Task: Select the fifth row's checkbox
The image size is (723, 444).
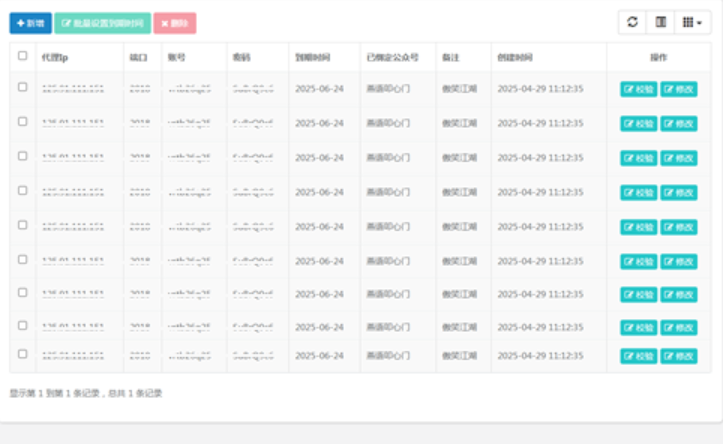Action: click(23, 226)
